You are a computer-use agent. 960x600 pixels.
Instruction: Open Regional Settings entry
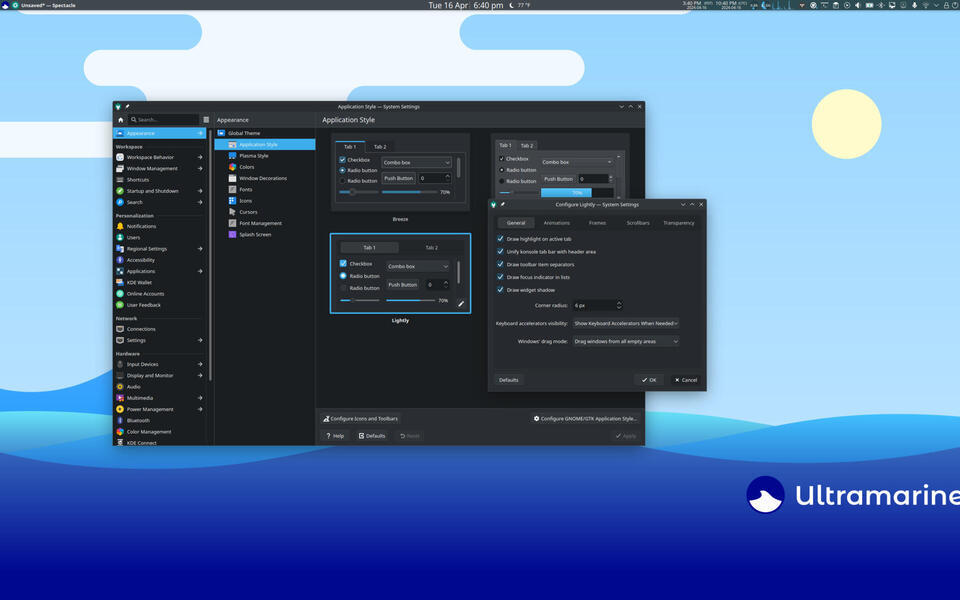coord(159,249)
